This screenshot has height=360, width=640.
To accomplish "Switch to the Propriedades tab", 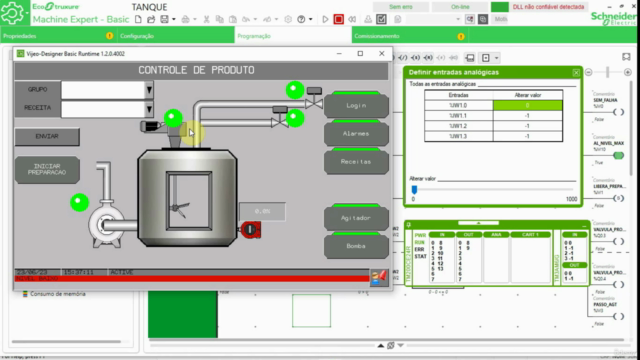I will point(58,36).
